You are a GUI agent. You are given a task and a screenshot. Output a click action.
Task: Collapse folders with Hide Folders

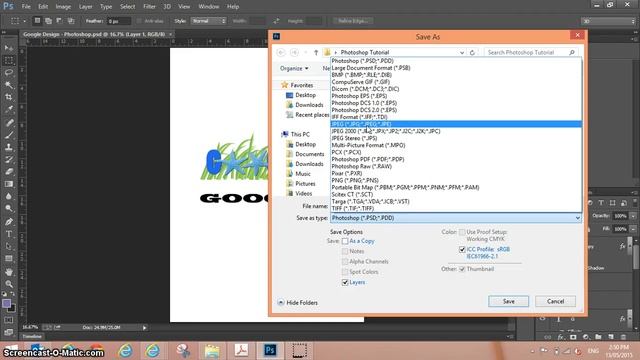pos(298,302)
